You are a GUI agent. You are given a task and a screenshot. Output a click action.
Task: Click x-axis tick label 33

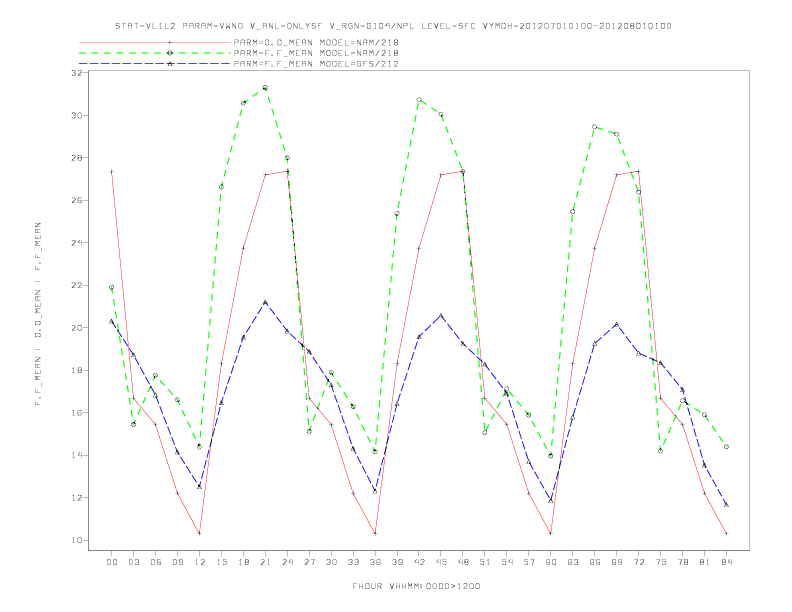click(x=353, y=562)
